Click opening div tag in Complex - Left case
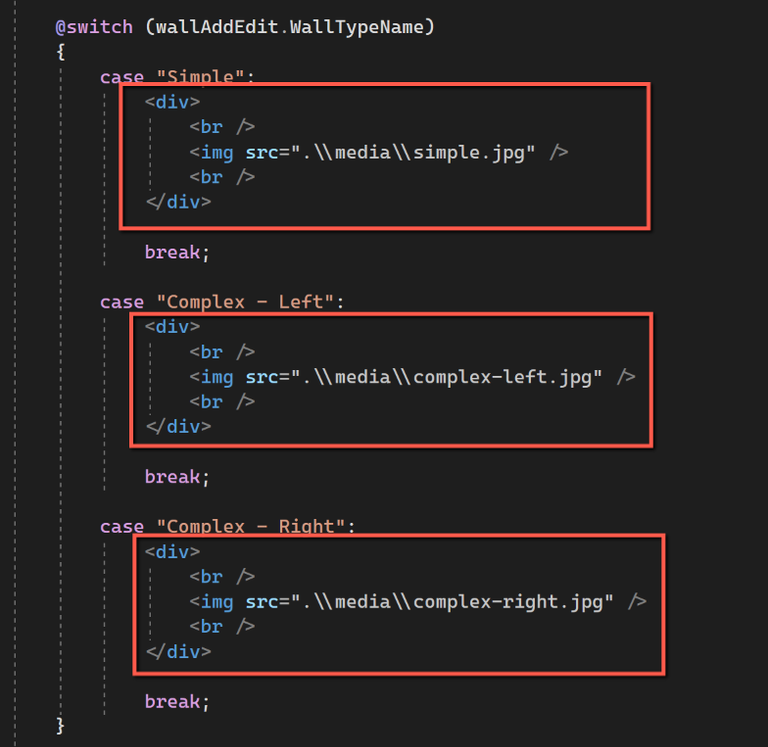The height and width of the screenshot is (747, 768). [172, 327]
